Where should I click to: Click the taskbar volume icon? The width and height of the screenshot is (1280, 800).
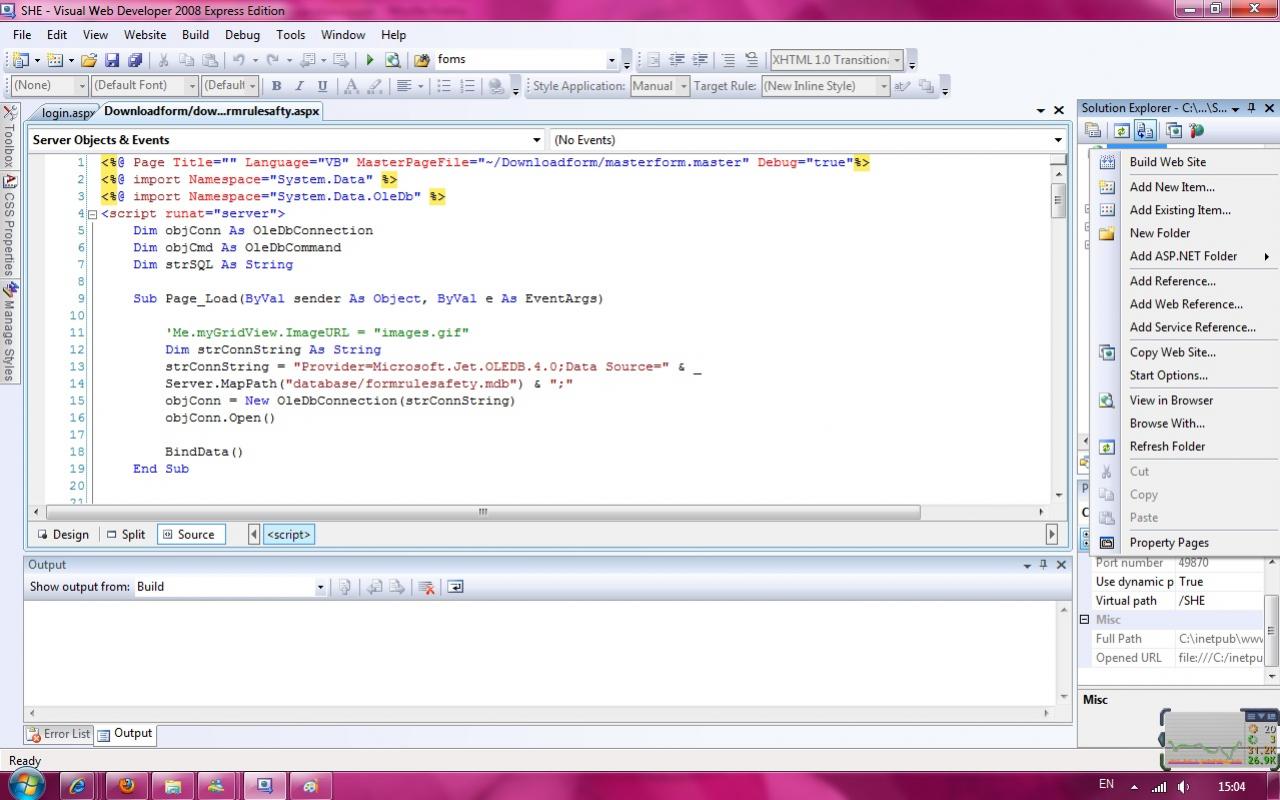point(1184,786)
